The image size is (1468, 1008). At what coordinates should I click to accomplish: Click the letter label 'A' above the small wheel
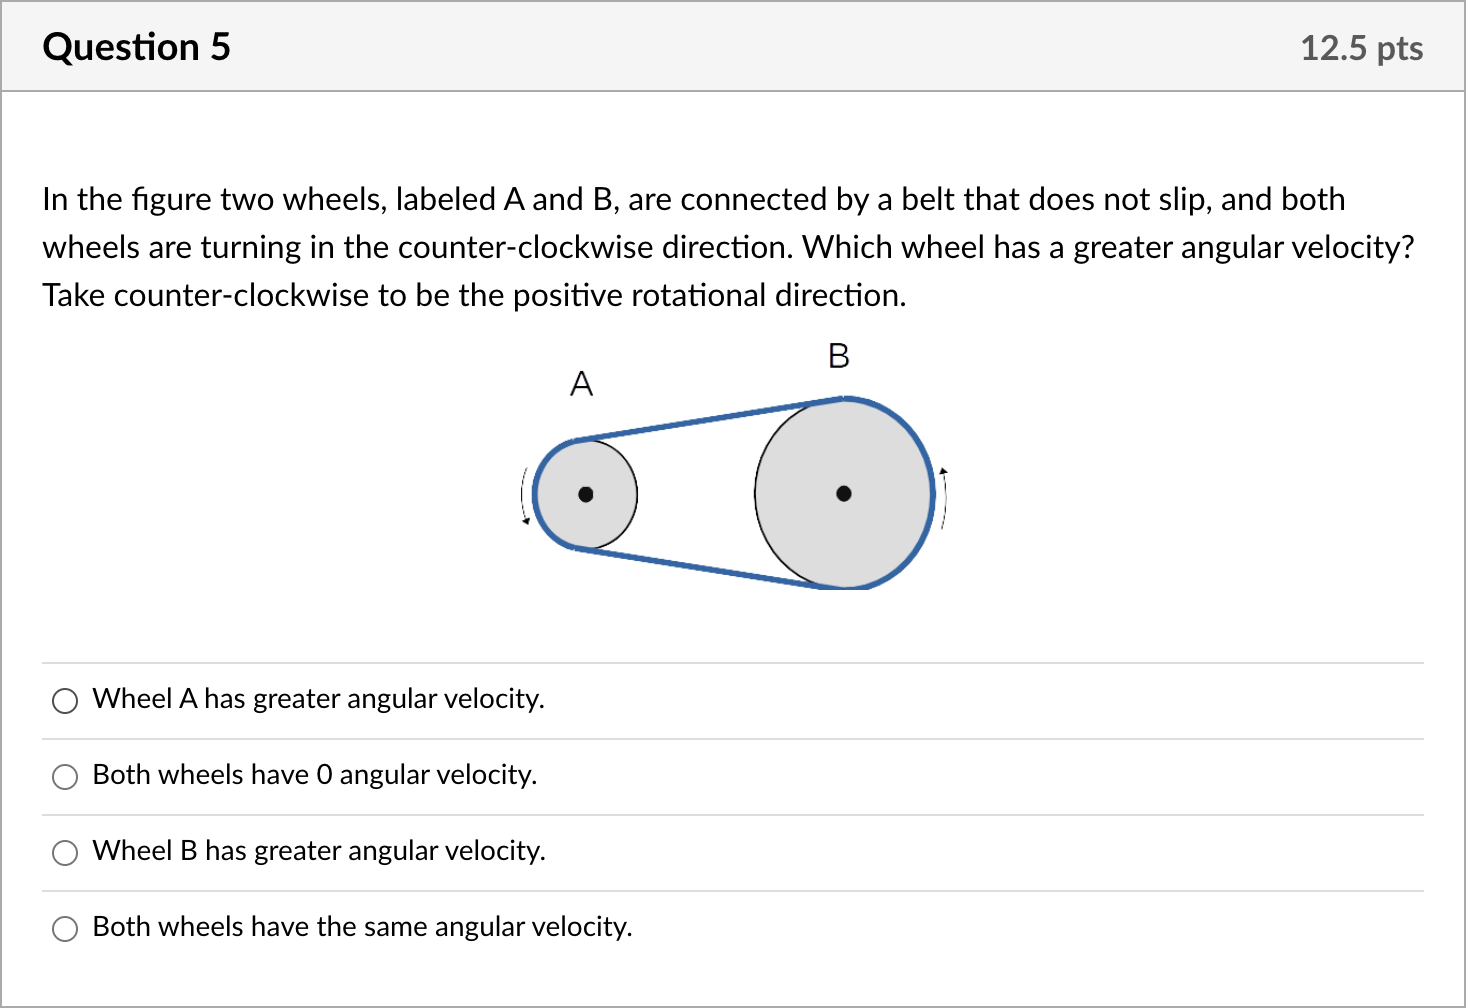click(580, 384)
